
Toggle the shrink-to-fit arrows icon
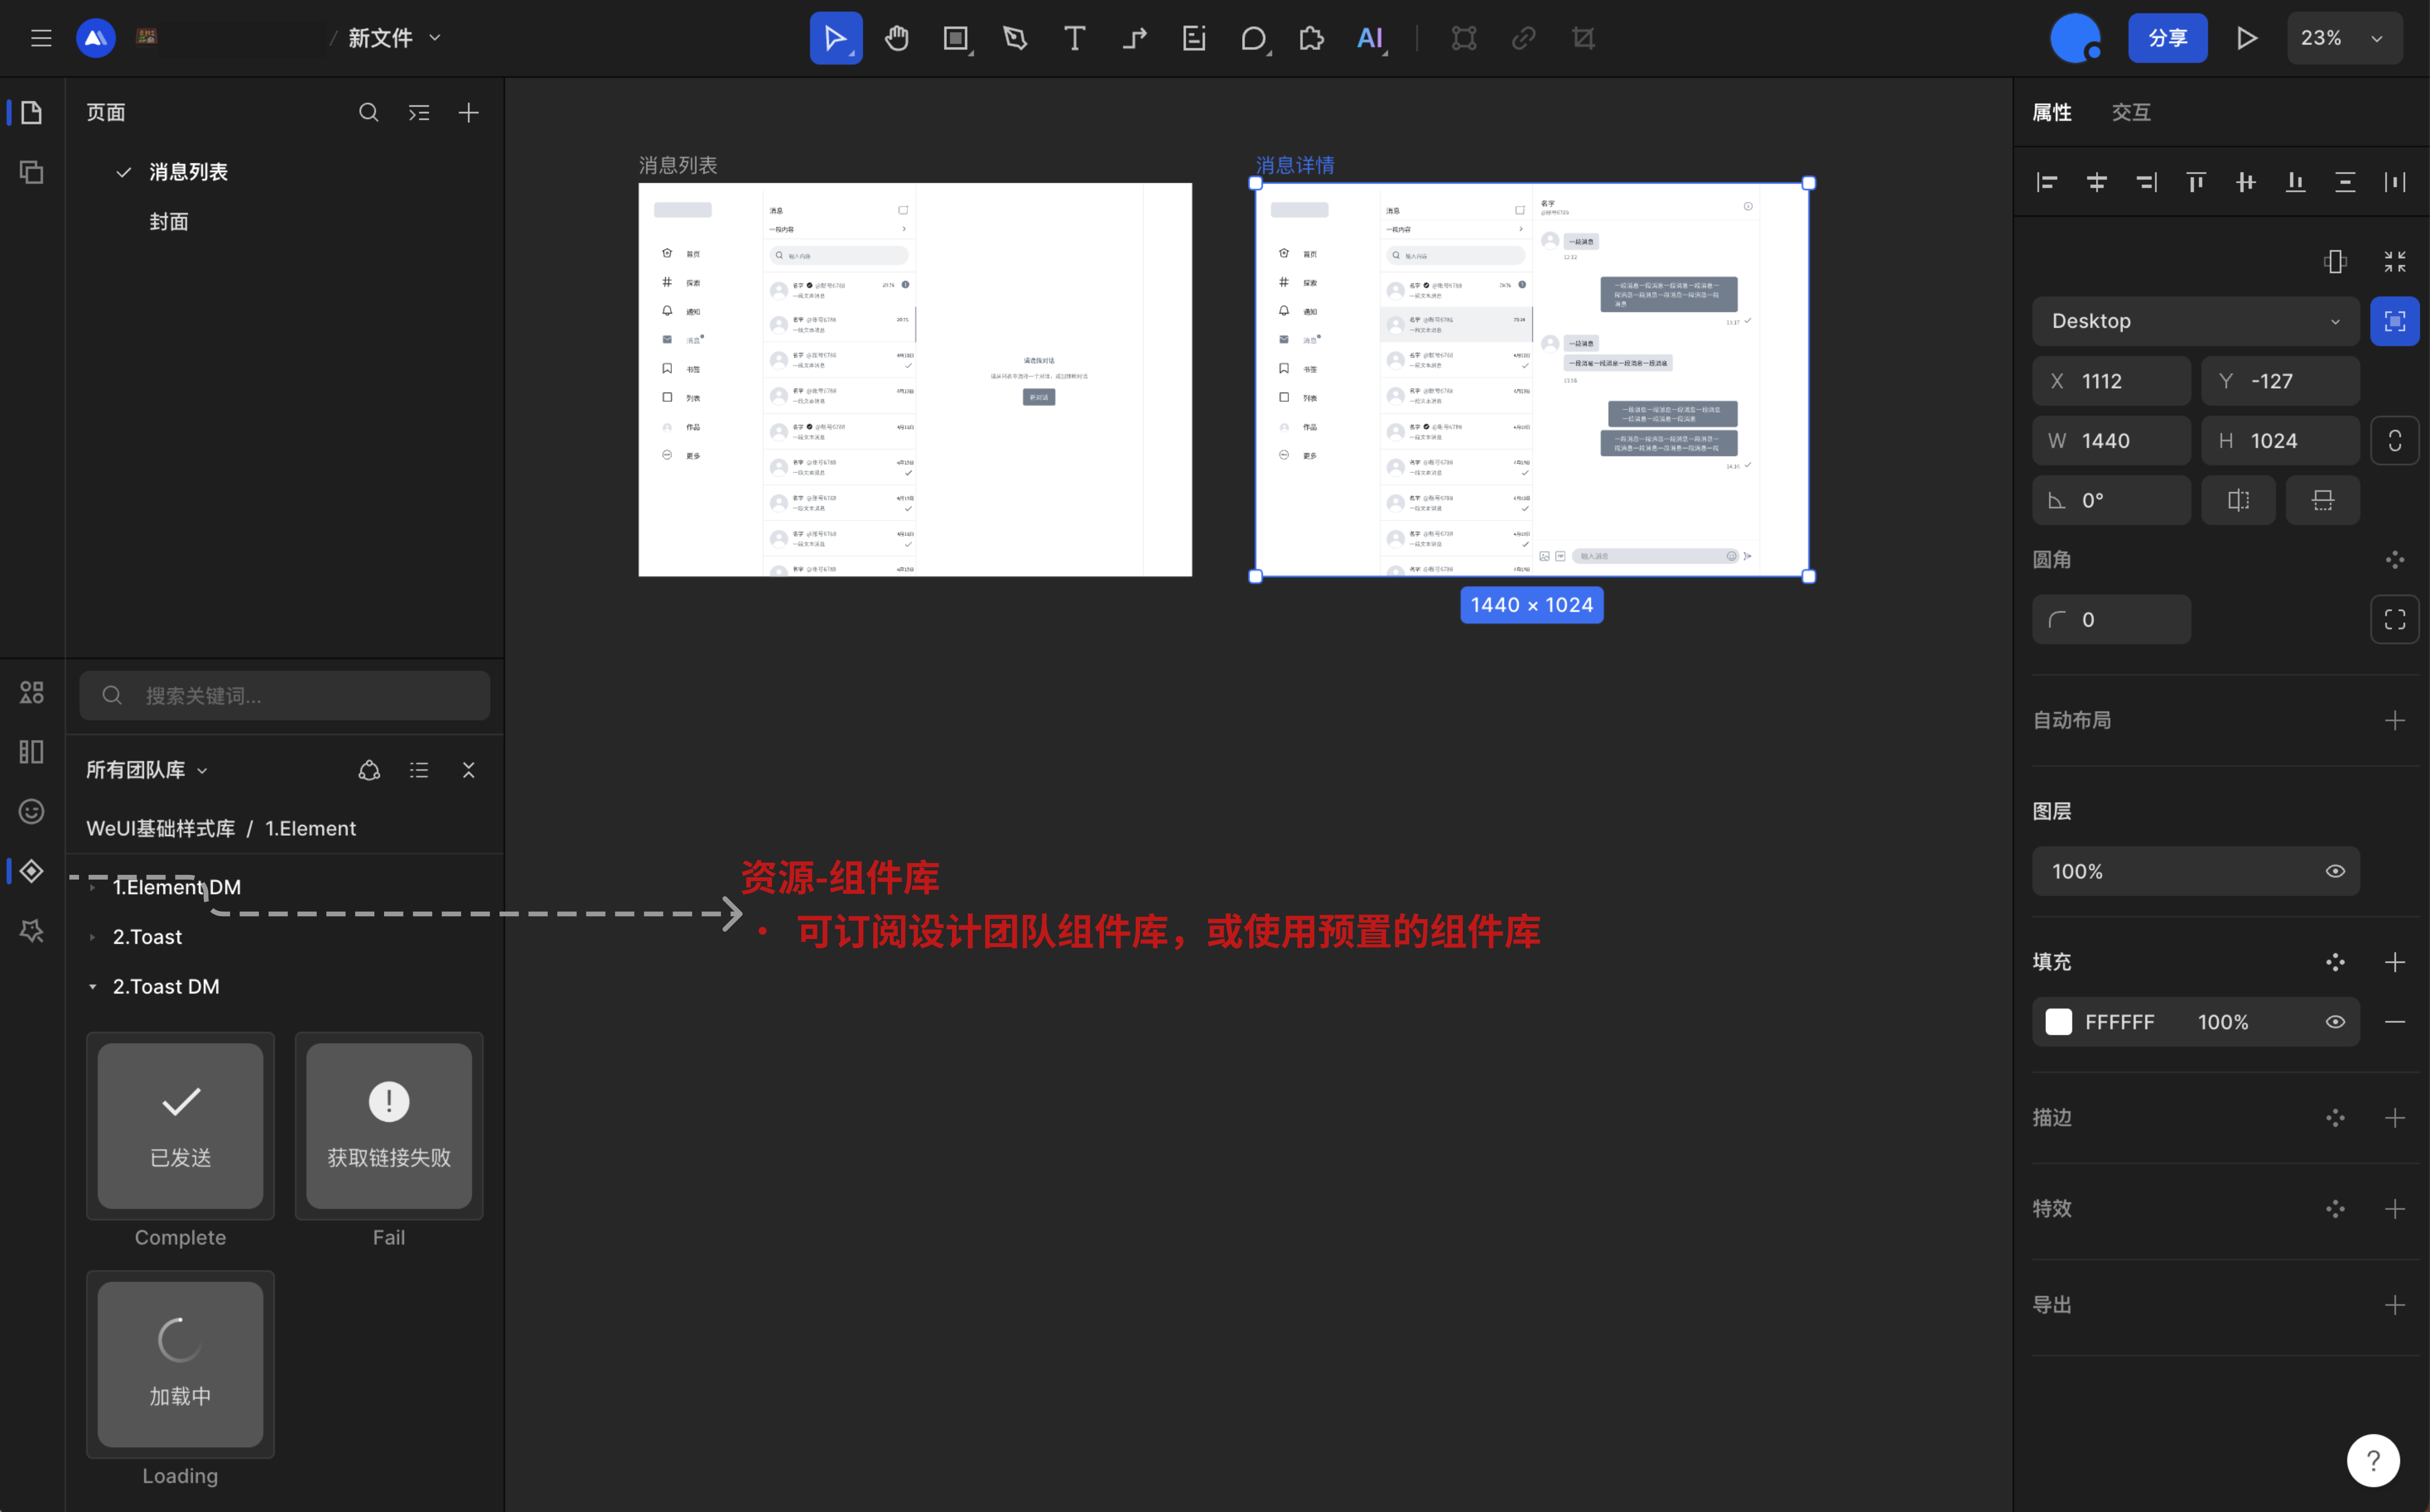2395,261
